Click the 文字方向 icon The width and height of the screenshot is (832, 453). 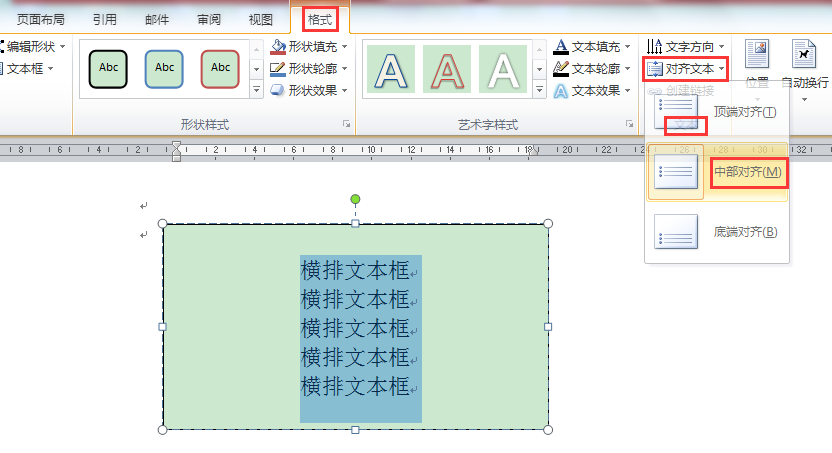pos(655,47)
